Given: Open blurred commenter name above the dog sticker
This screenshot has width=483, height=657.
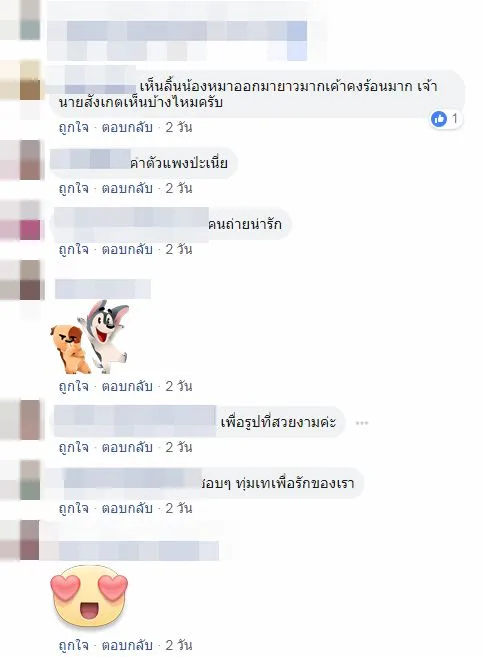Looking at the screenshot, I should [103, 289].
